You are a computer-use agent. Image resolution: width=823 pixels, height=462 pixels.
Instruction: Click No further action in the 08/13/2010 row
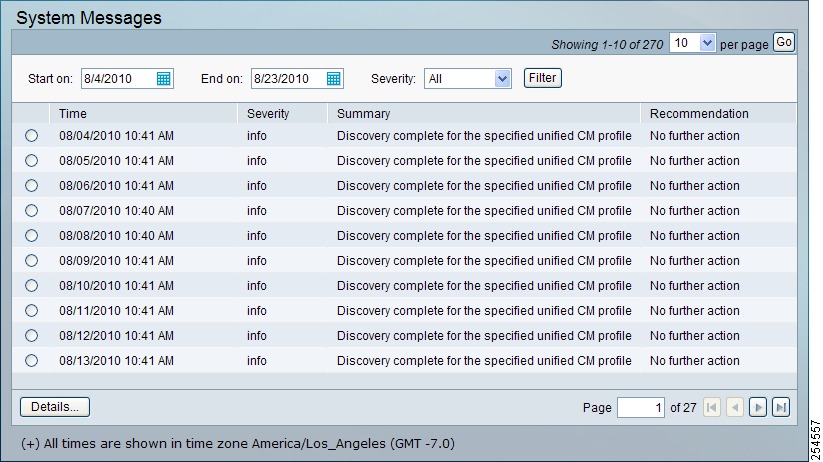[x=694, y=361]
